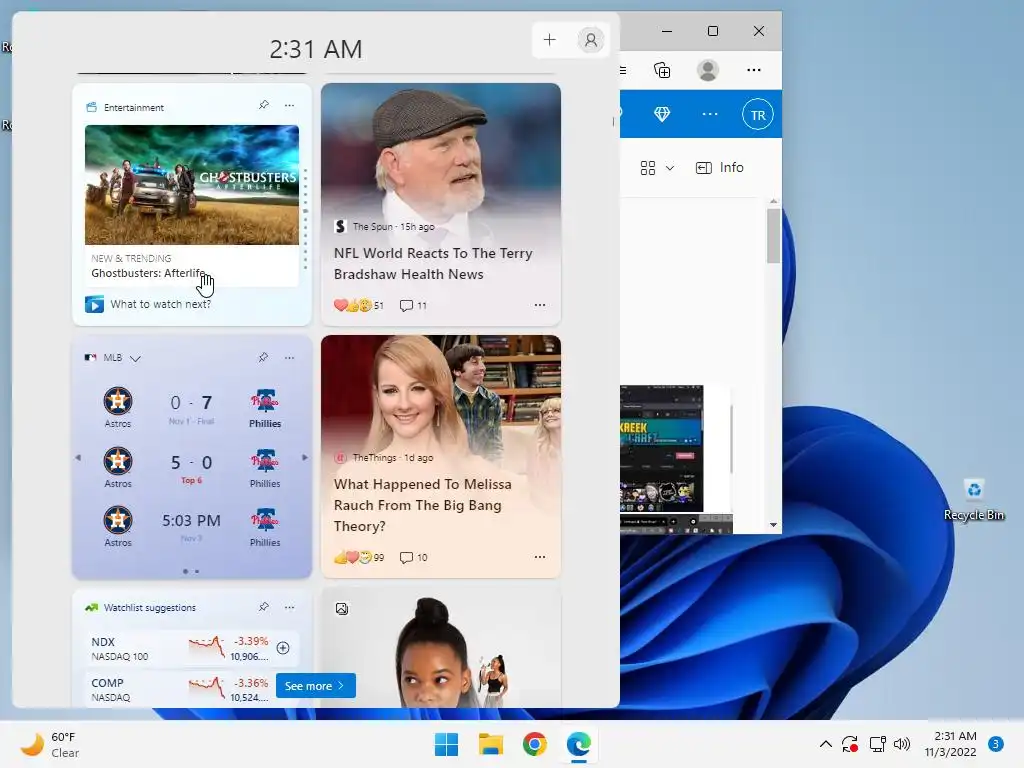
Task: Click the image icon on bottom news card
Action: click(x=342, y=609)
